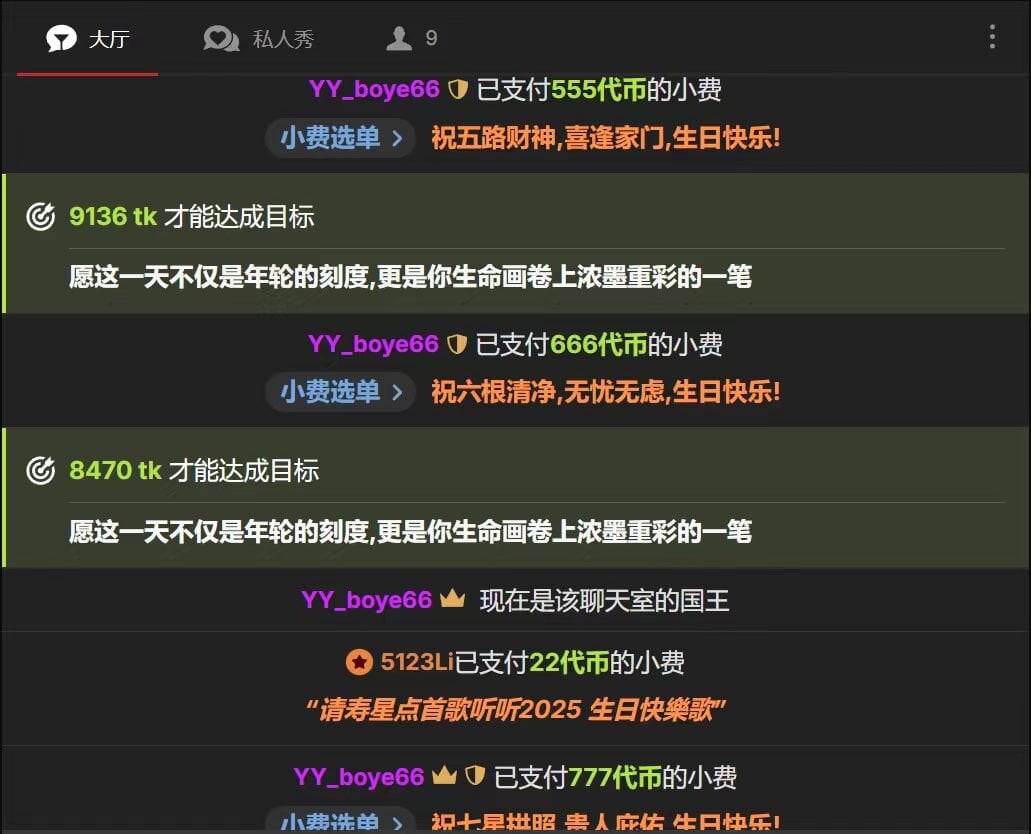The image size is (1031, 834).
Task: Switch to the 大厅 tab
Action: 88,39
